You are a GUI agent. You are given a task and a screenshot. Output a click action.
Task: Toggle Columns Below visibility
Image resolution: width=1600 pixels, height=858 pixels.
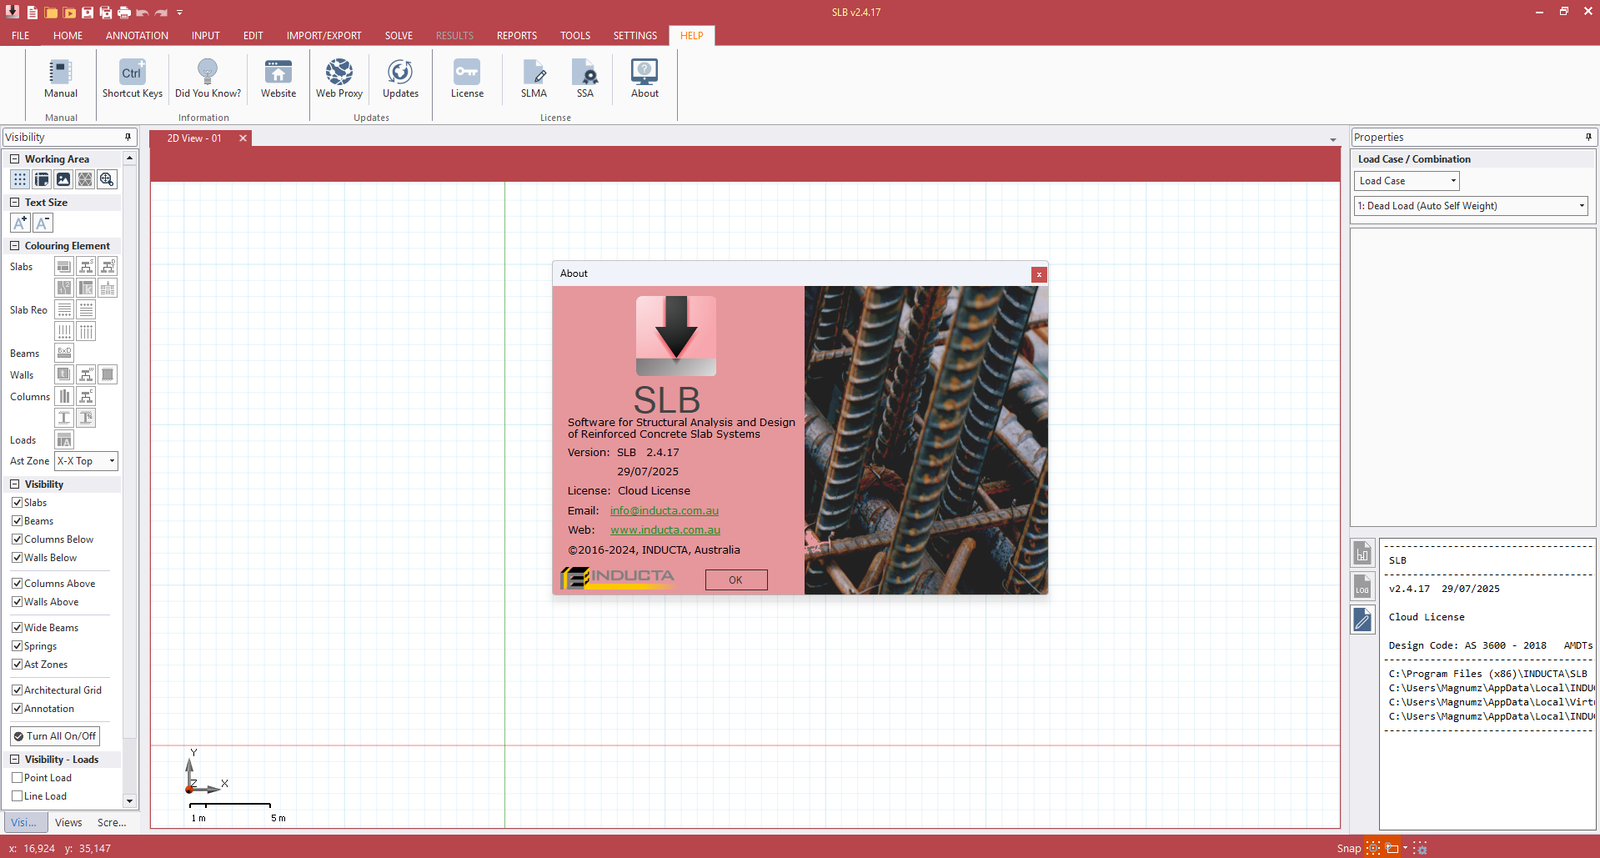pyautogui.click(x=17, y=539)
